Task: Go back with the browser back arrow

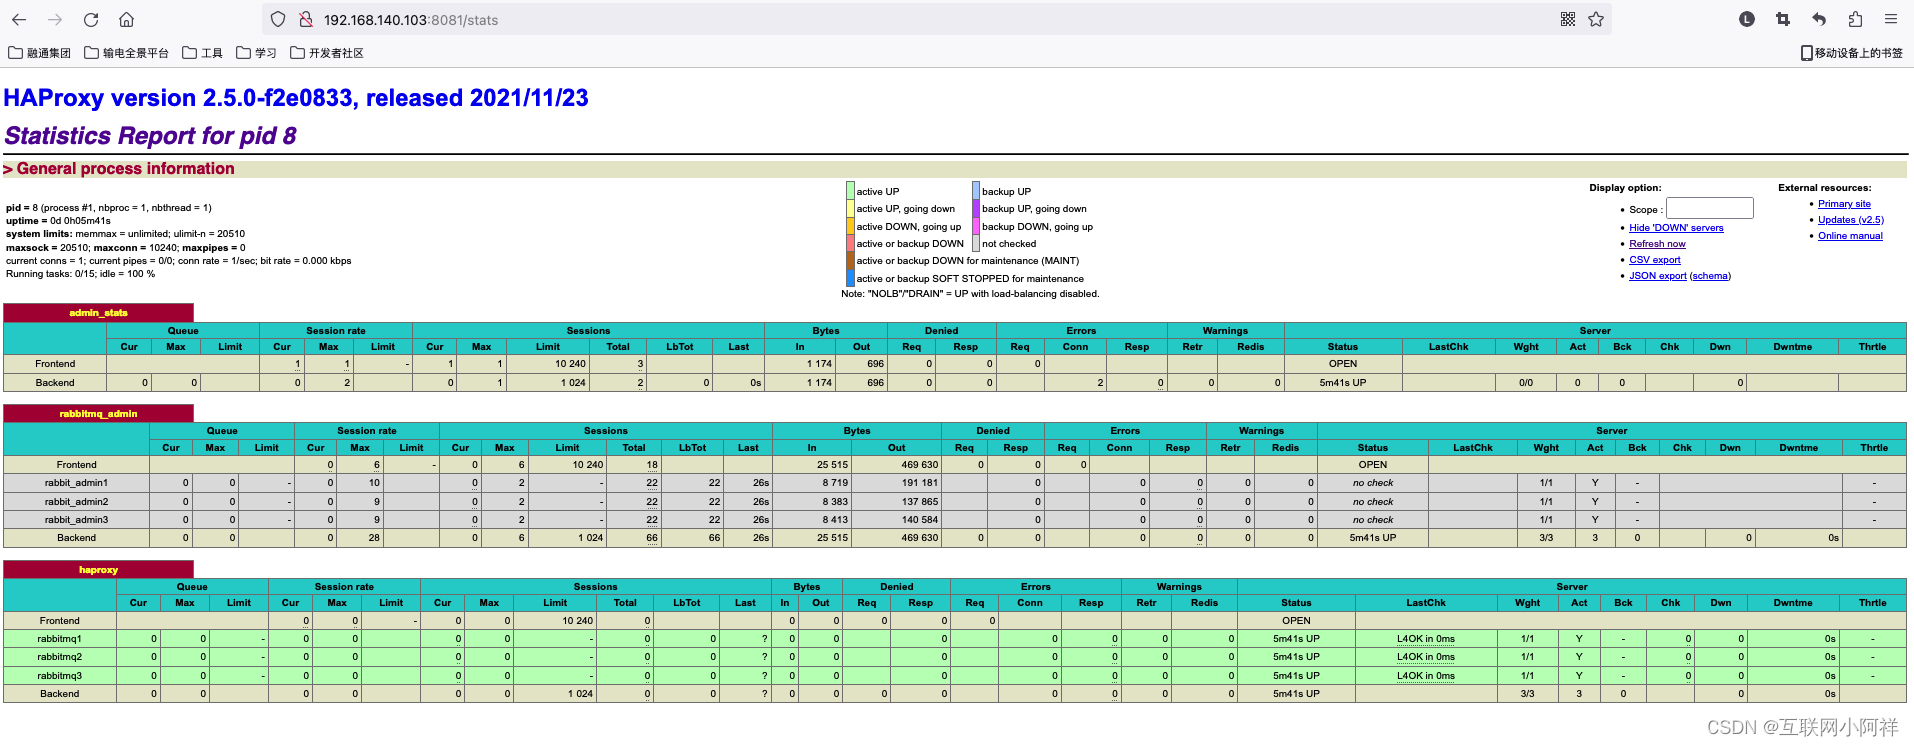Action: 19,20
